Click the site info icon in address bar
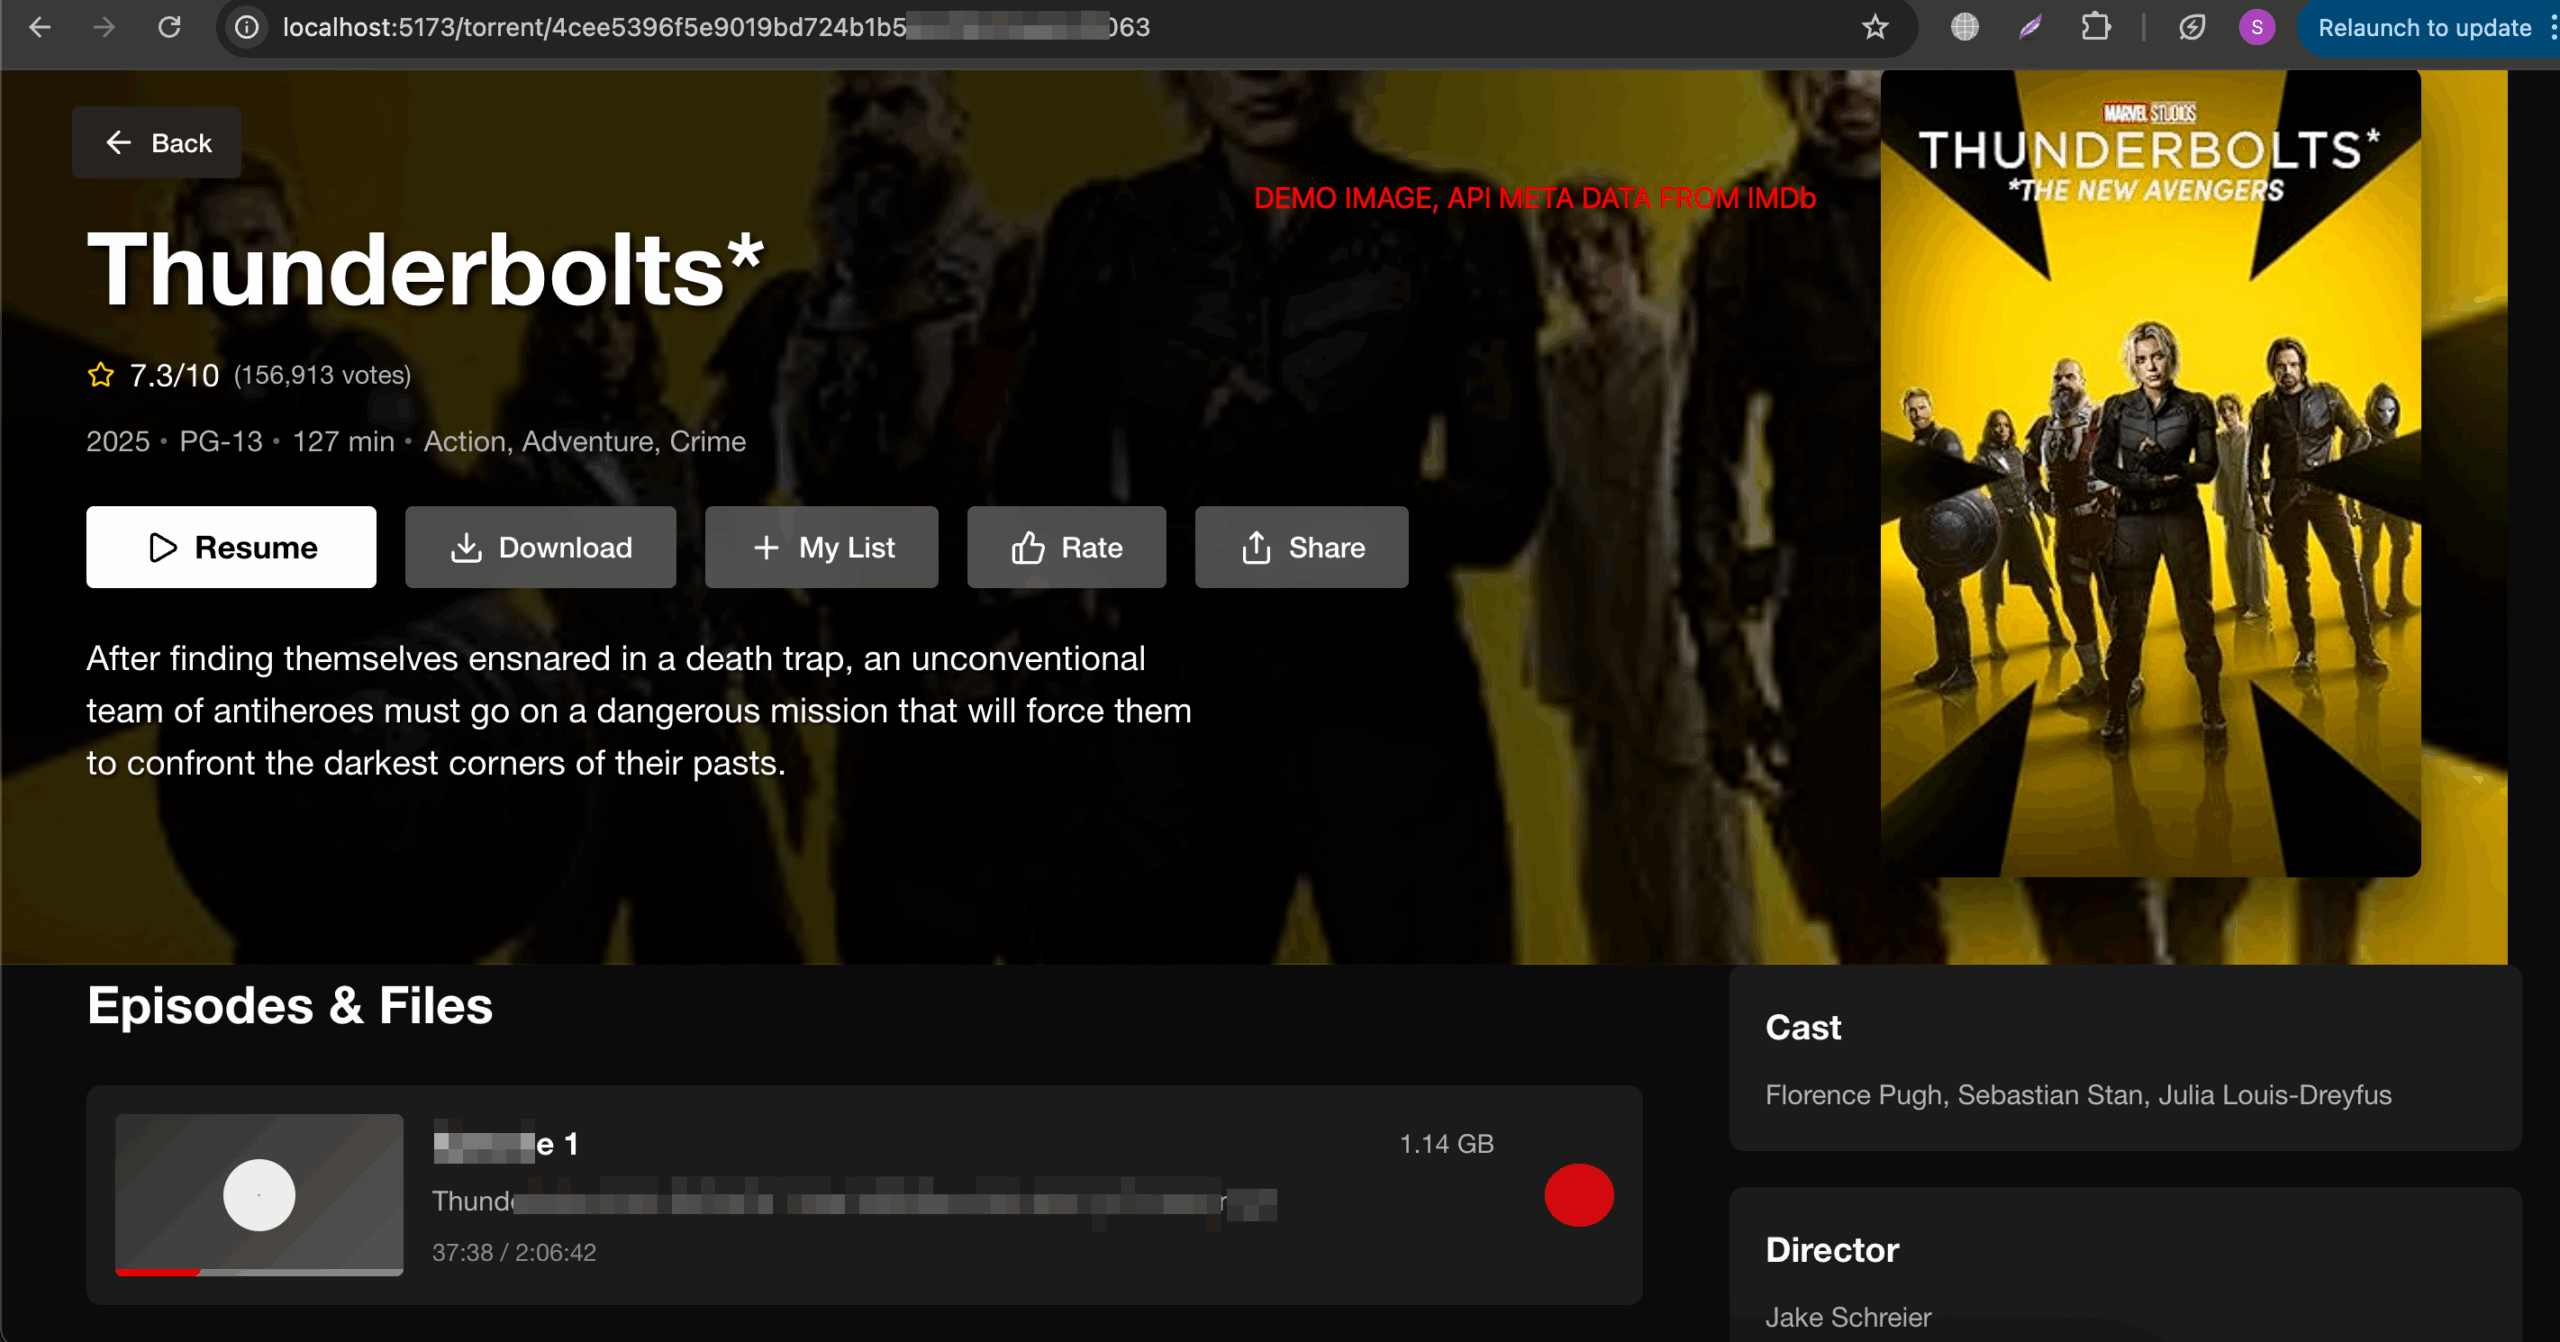This screenshot has height=1342, width=2560. tap(247, 28)
